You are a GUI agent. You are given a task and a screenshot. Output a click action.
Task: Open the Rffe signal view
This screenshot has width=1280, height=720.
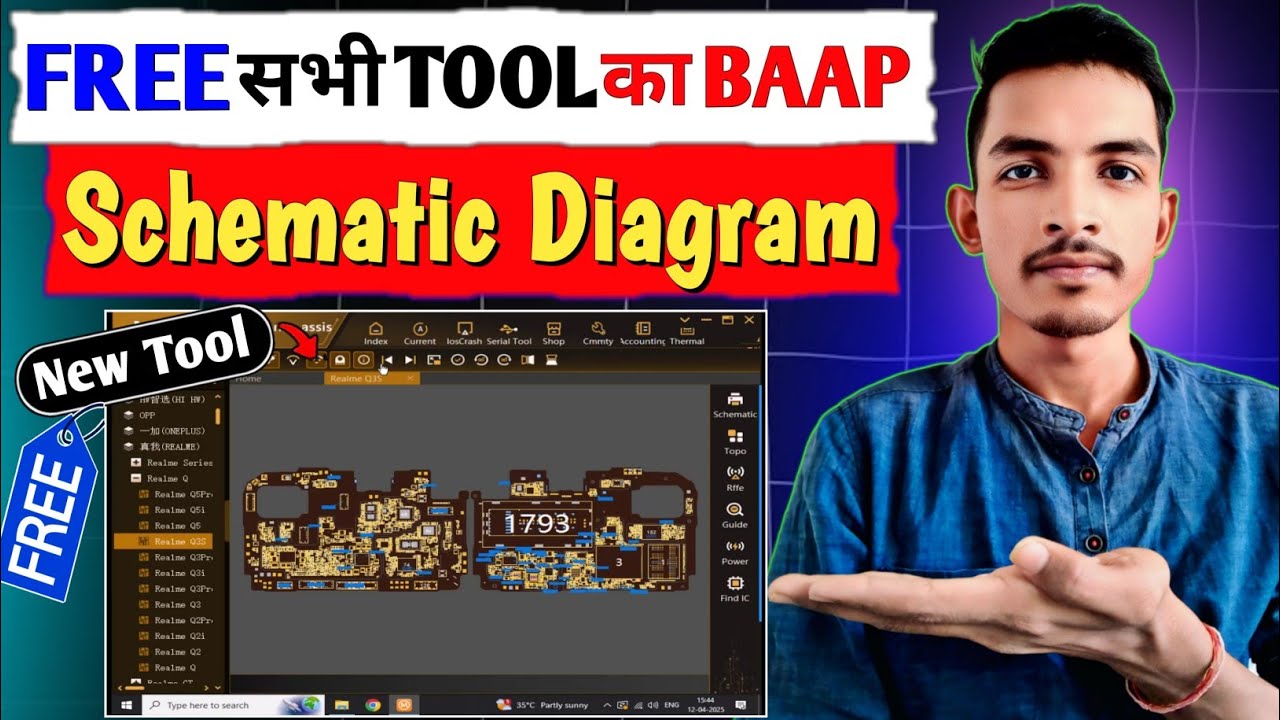(x=735, y=478)
